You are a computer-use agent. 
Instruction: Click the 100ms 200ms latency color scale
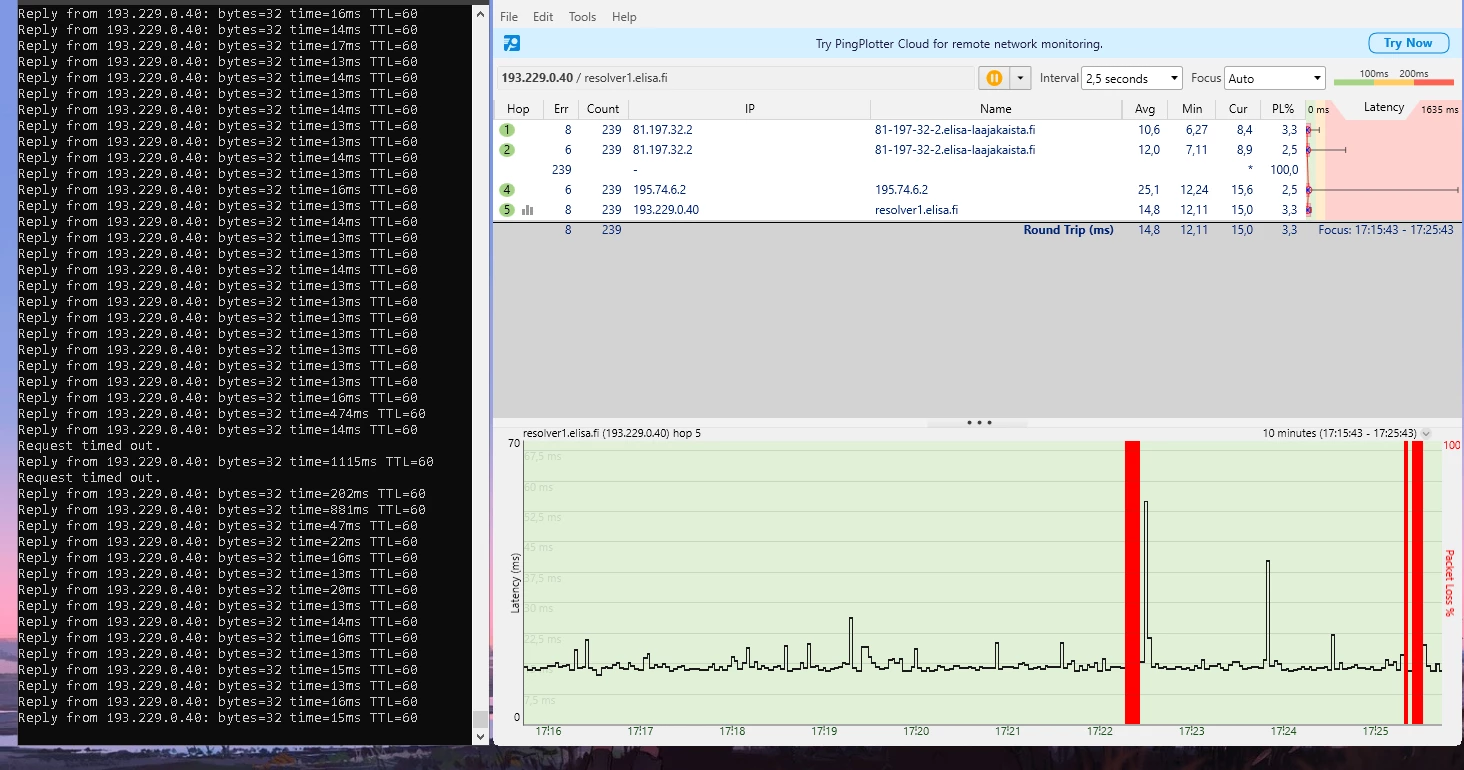pos(1393,78)
